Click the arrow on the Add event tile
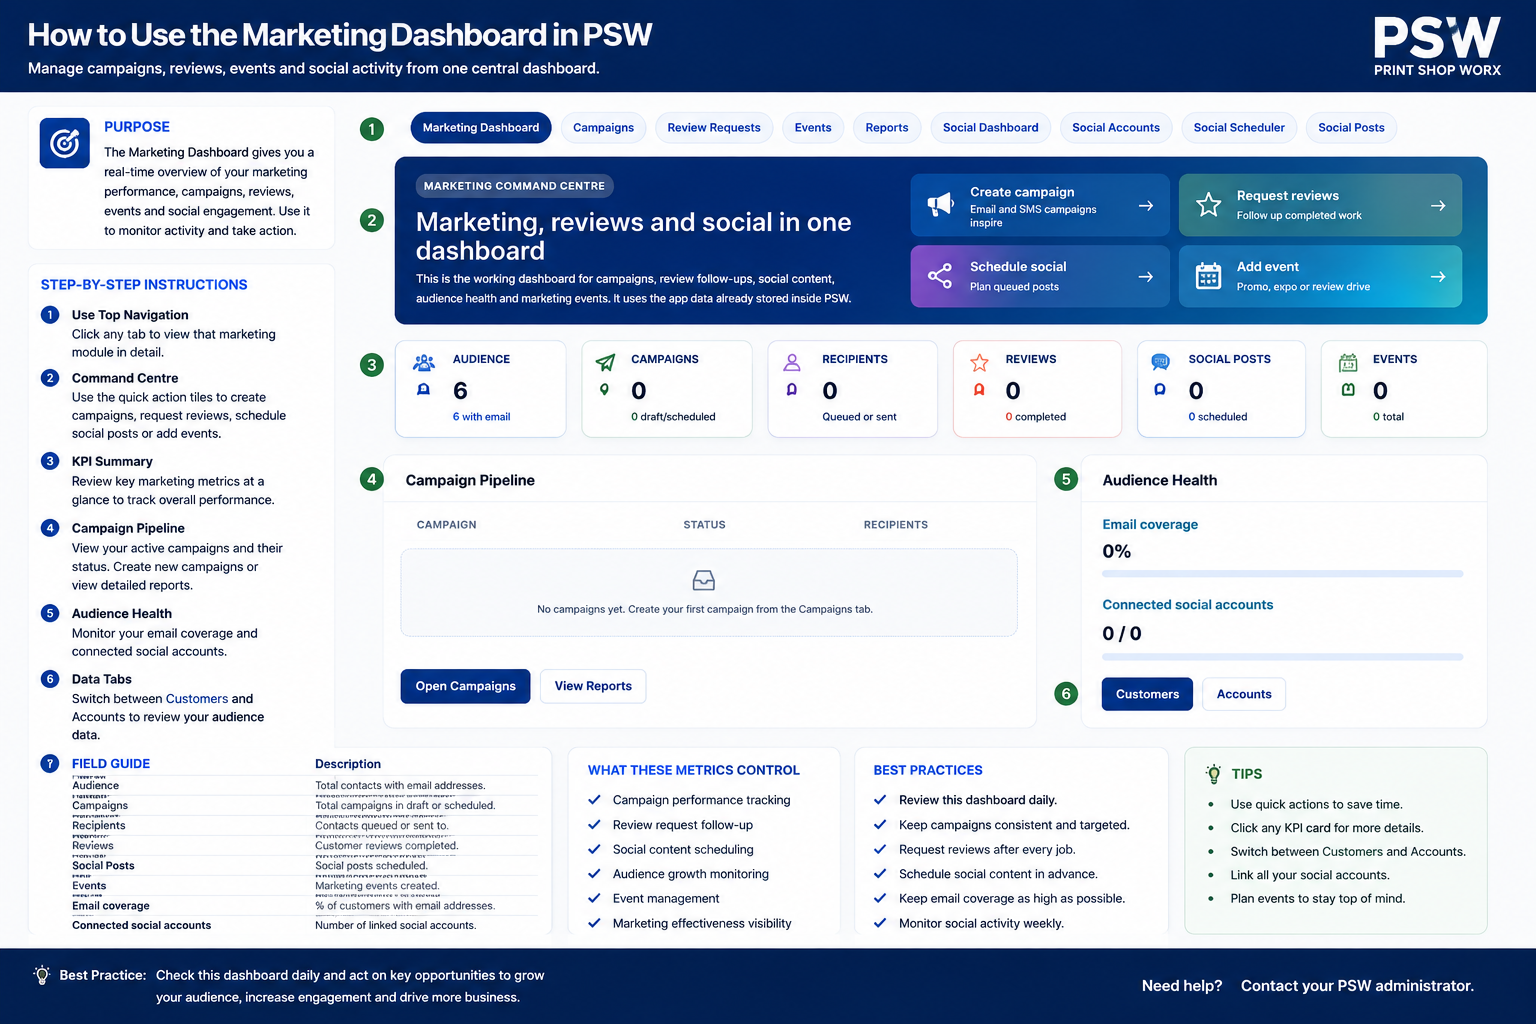This screenshot has height=1024, width=1536. point(1438,276)
